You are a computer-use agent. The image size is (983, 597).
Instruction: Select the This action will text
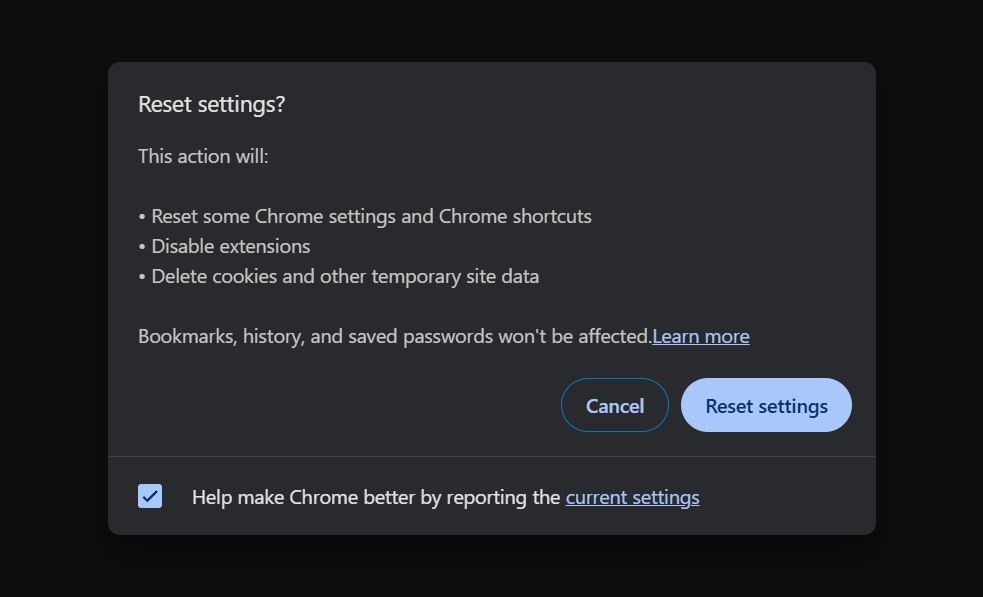pos(203,156)
